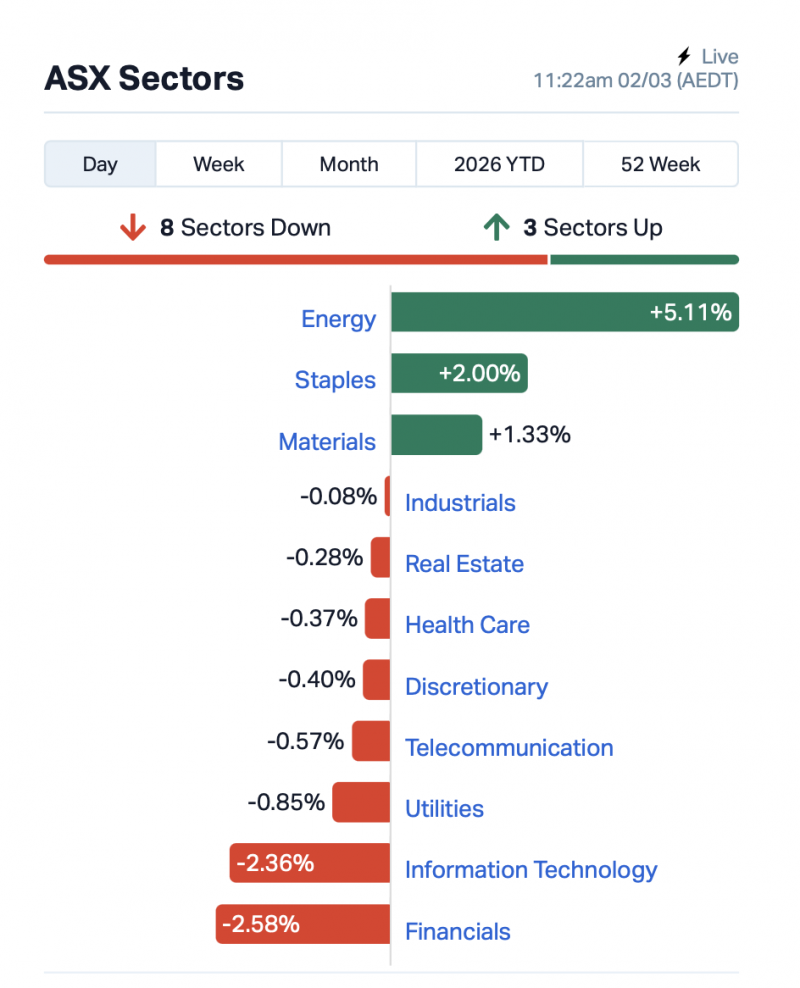Open the Staples sector link

[335, 380]
